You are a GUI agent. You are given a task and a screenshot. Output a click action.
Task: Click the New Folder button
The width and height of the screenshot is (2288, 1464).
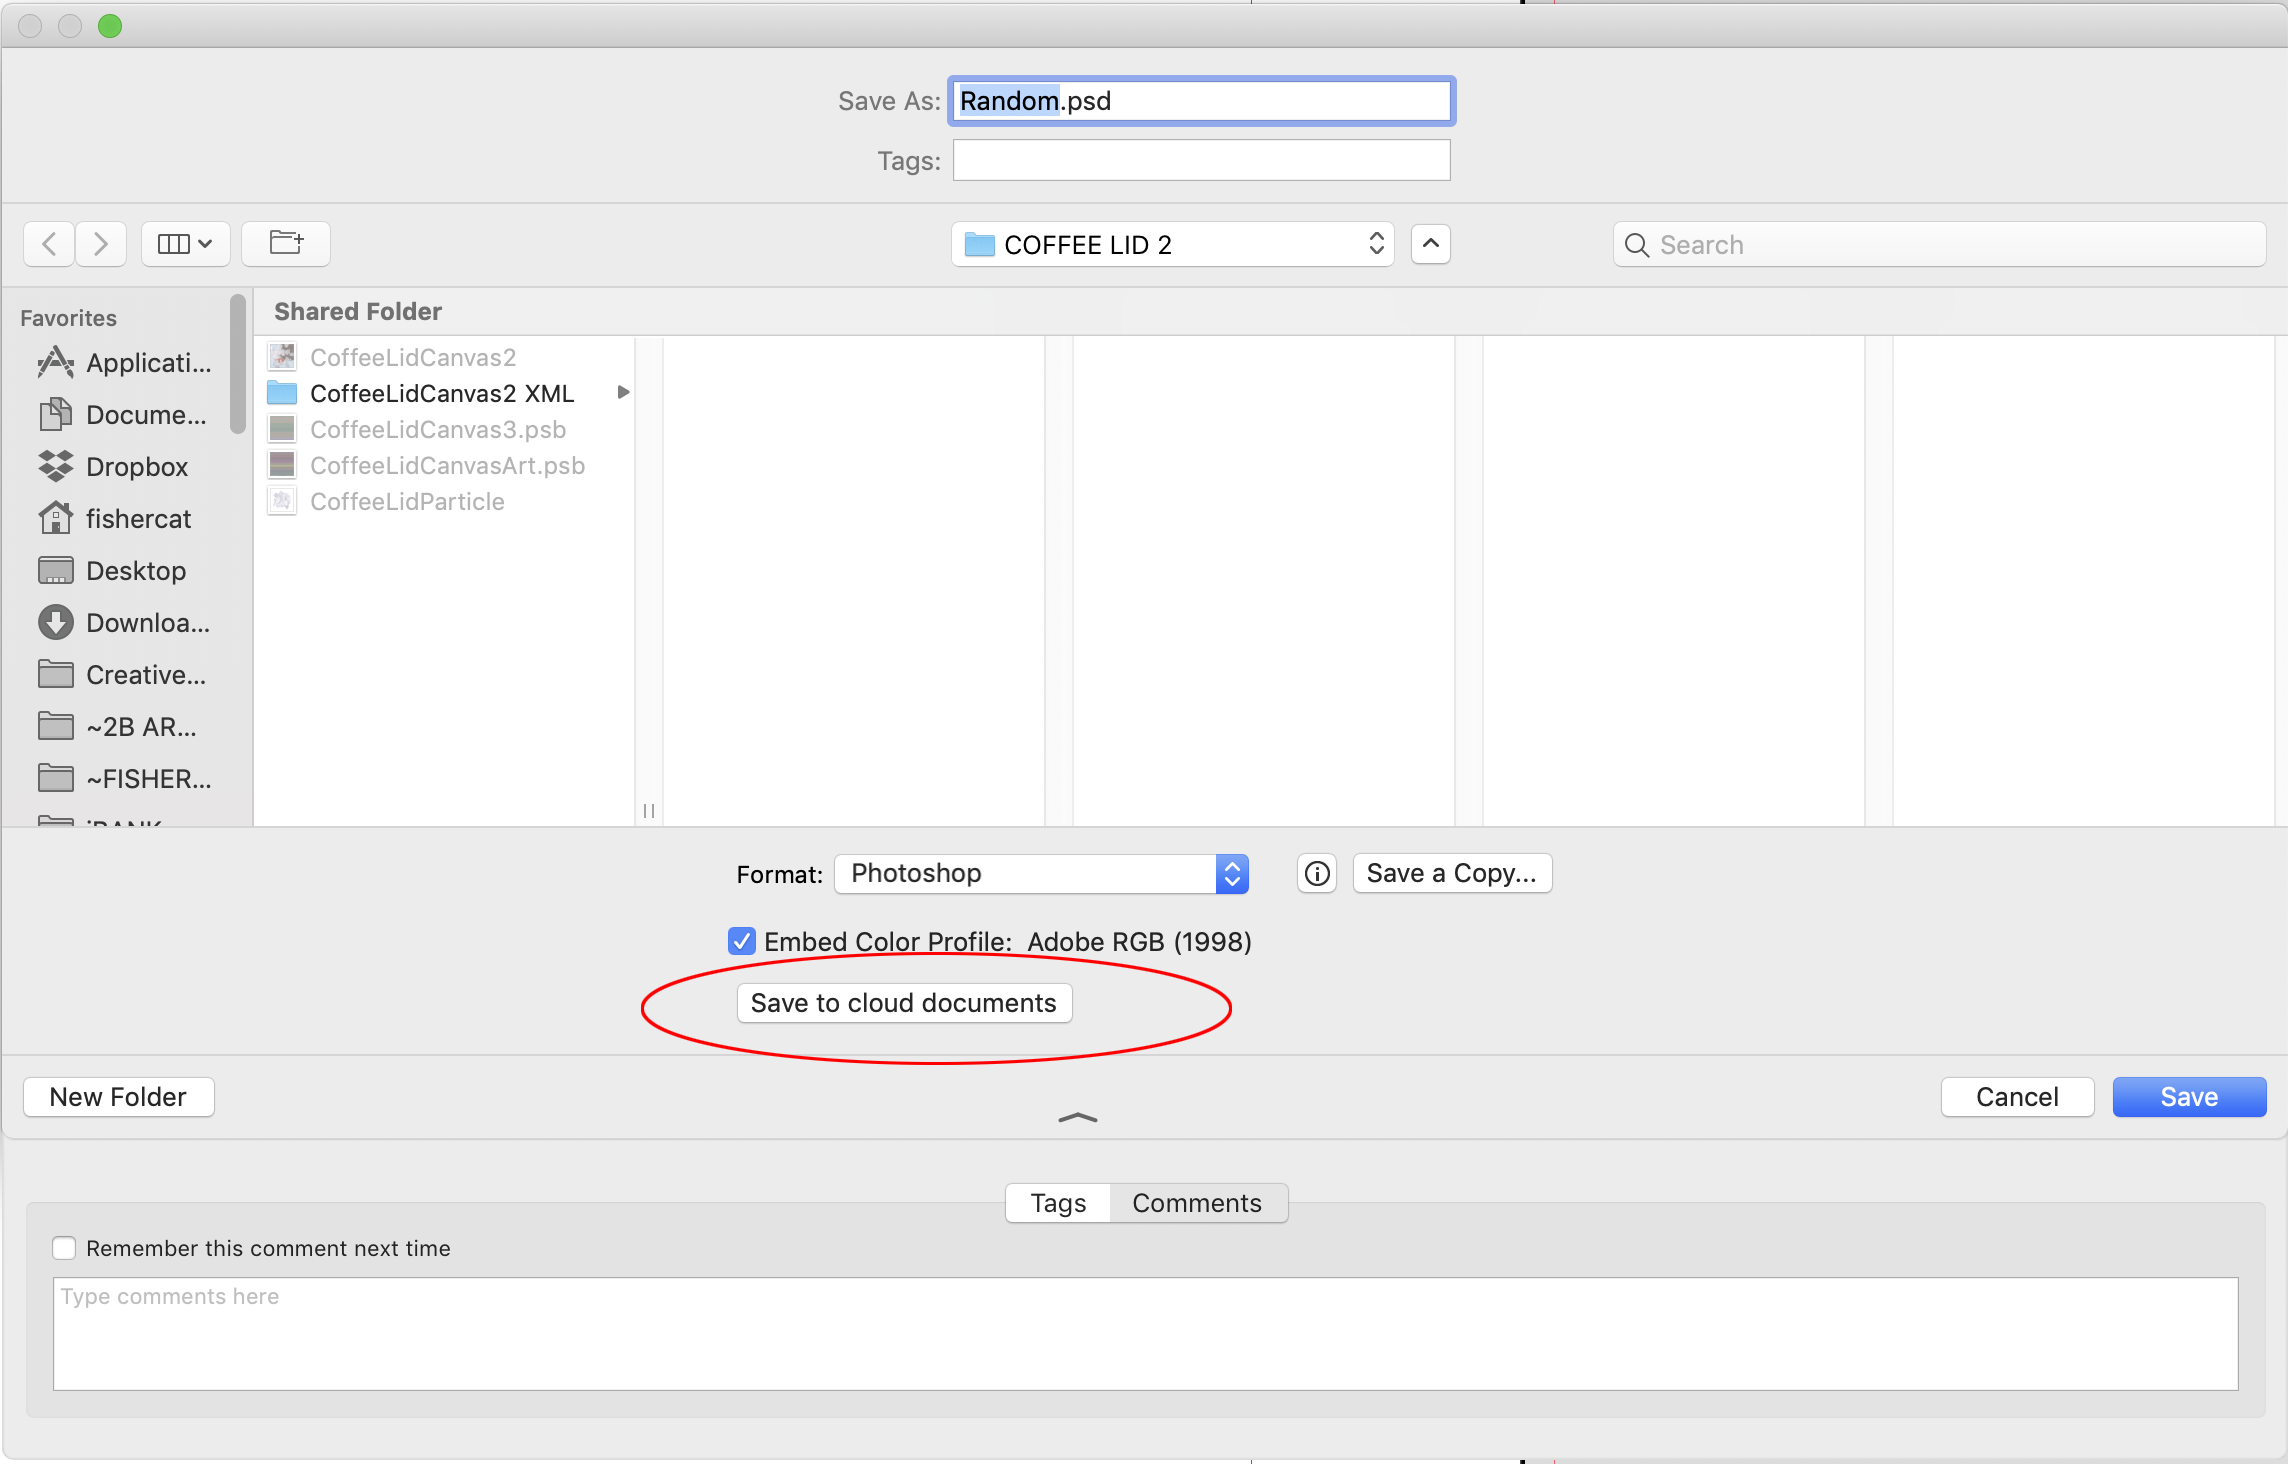117,1095
